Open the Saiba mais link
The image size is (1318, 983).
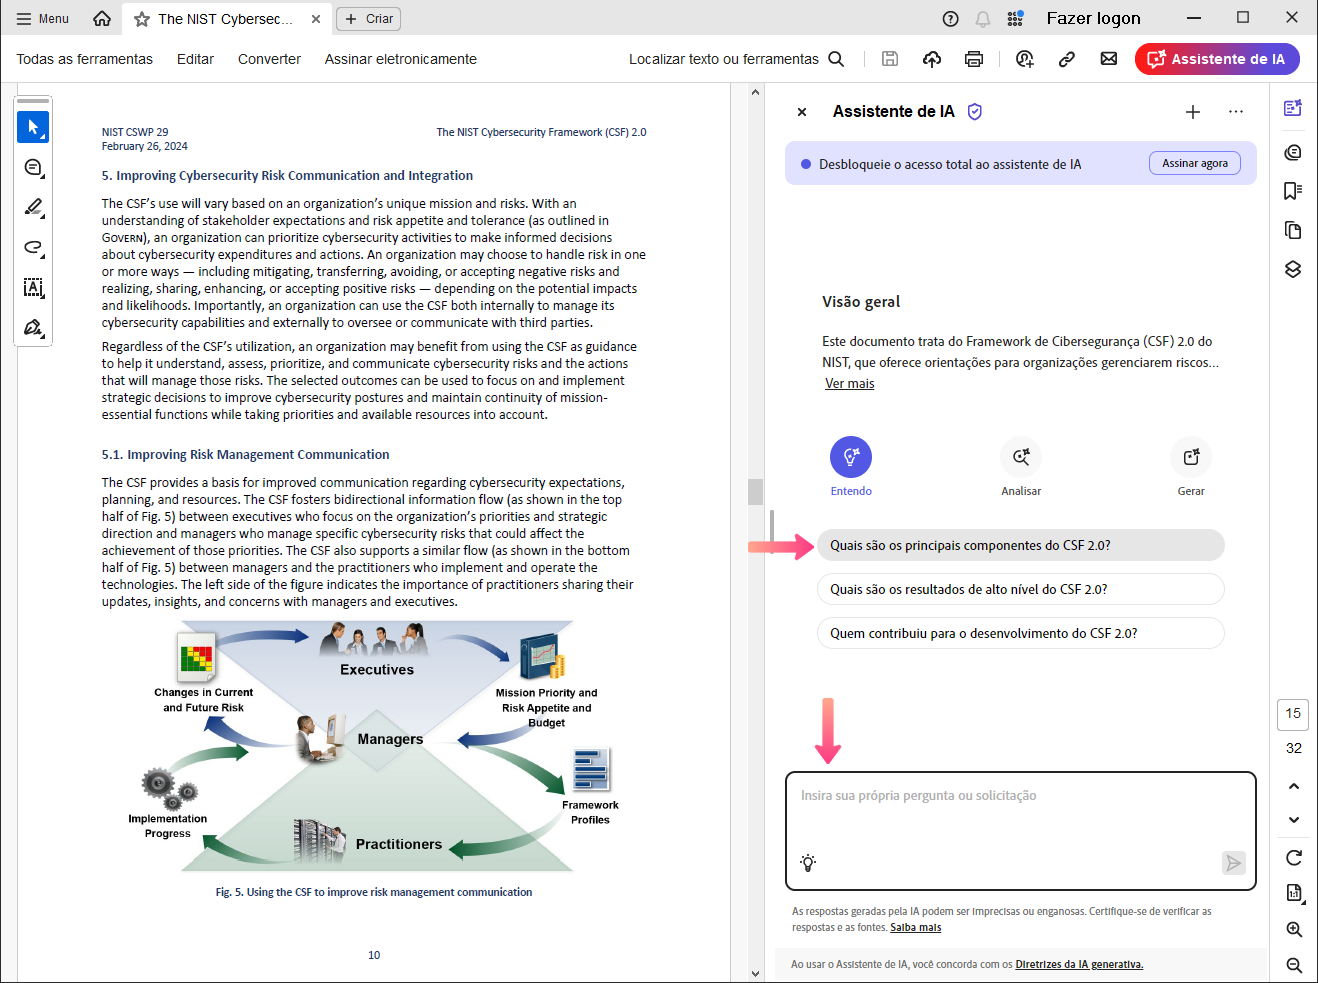click(x=916, y=928)
